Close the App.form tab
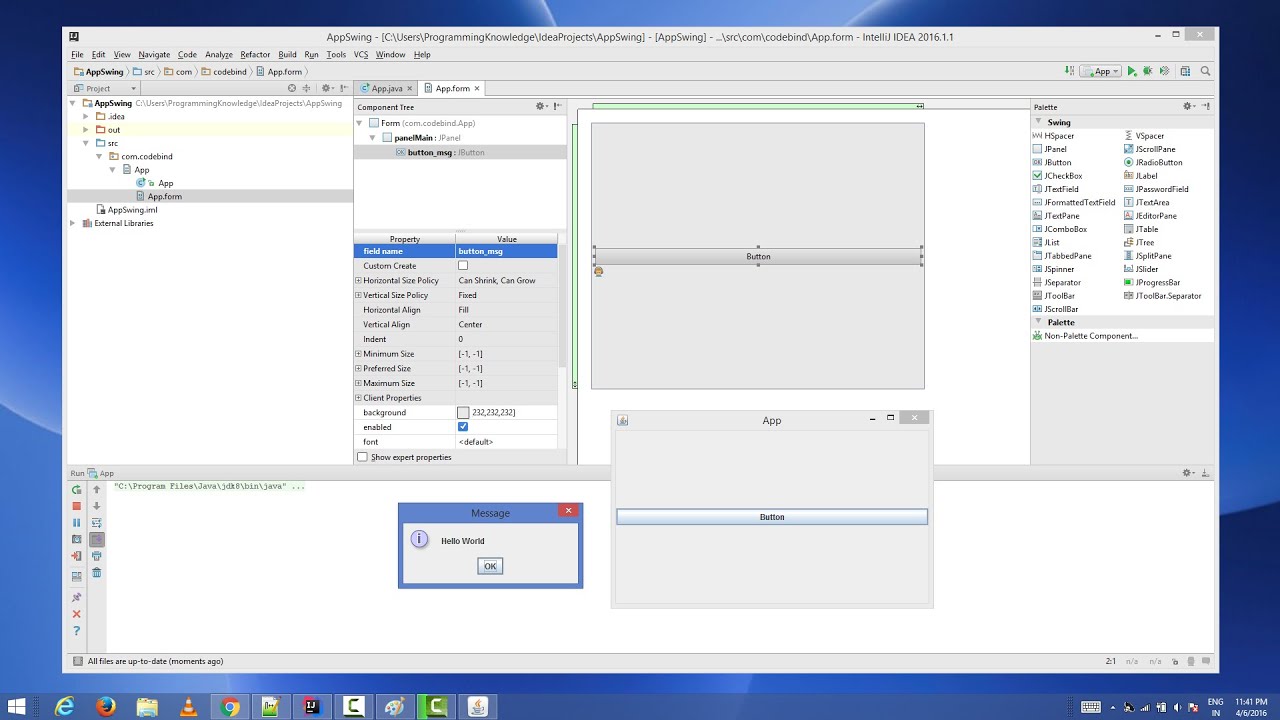The image size is (1280, 720). tap(477, 88)
